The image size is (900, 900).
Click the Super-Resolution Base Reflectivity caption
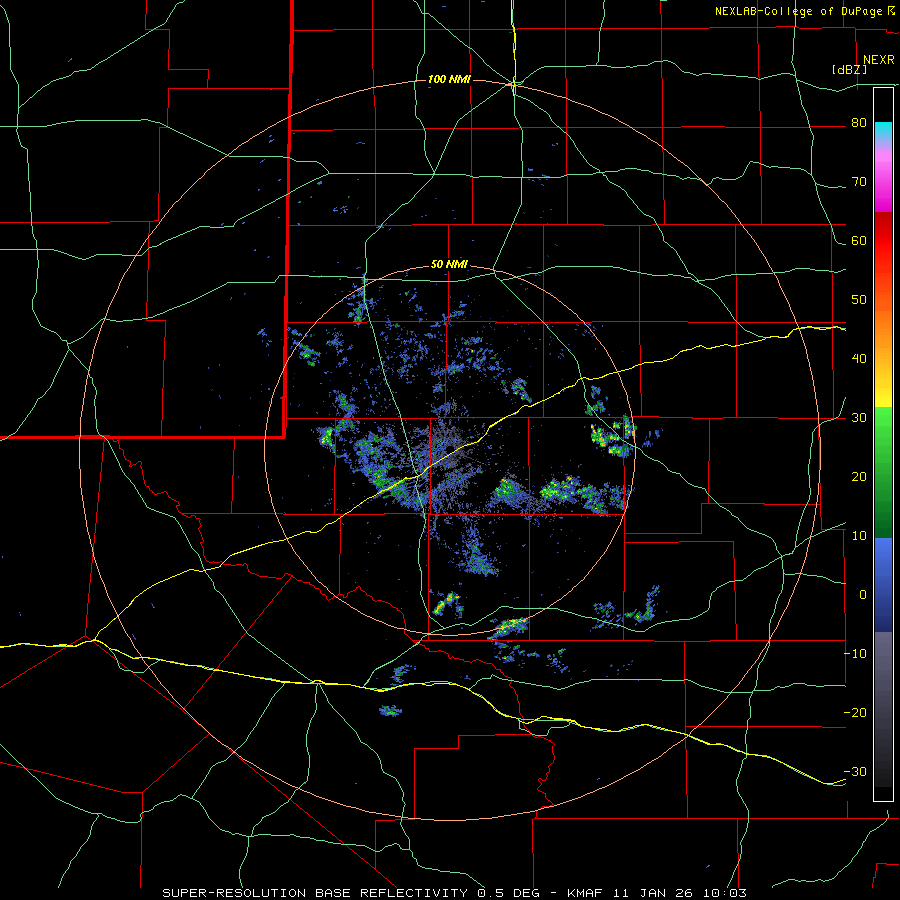455,893
